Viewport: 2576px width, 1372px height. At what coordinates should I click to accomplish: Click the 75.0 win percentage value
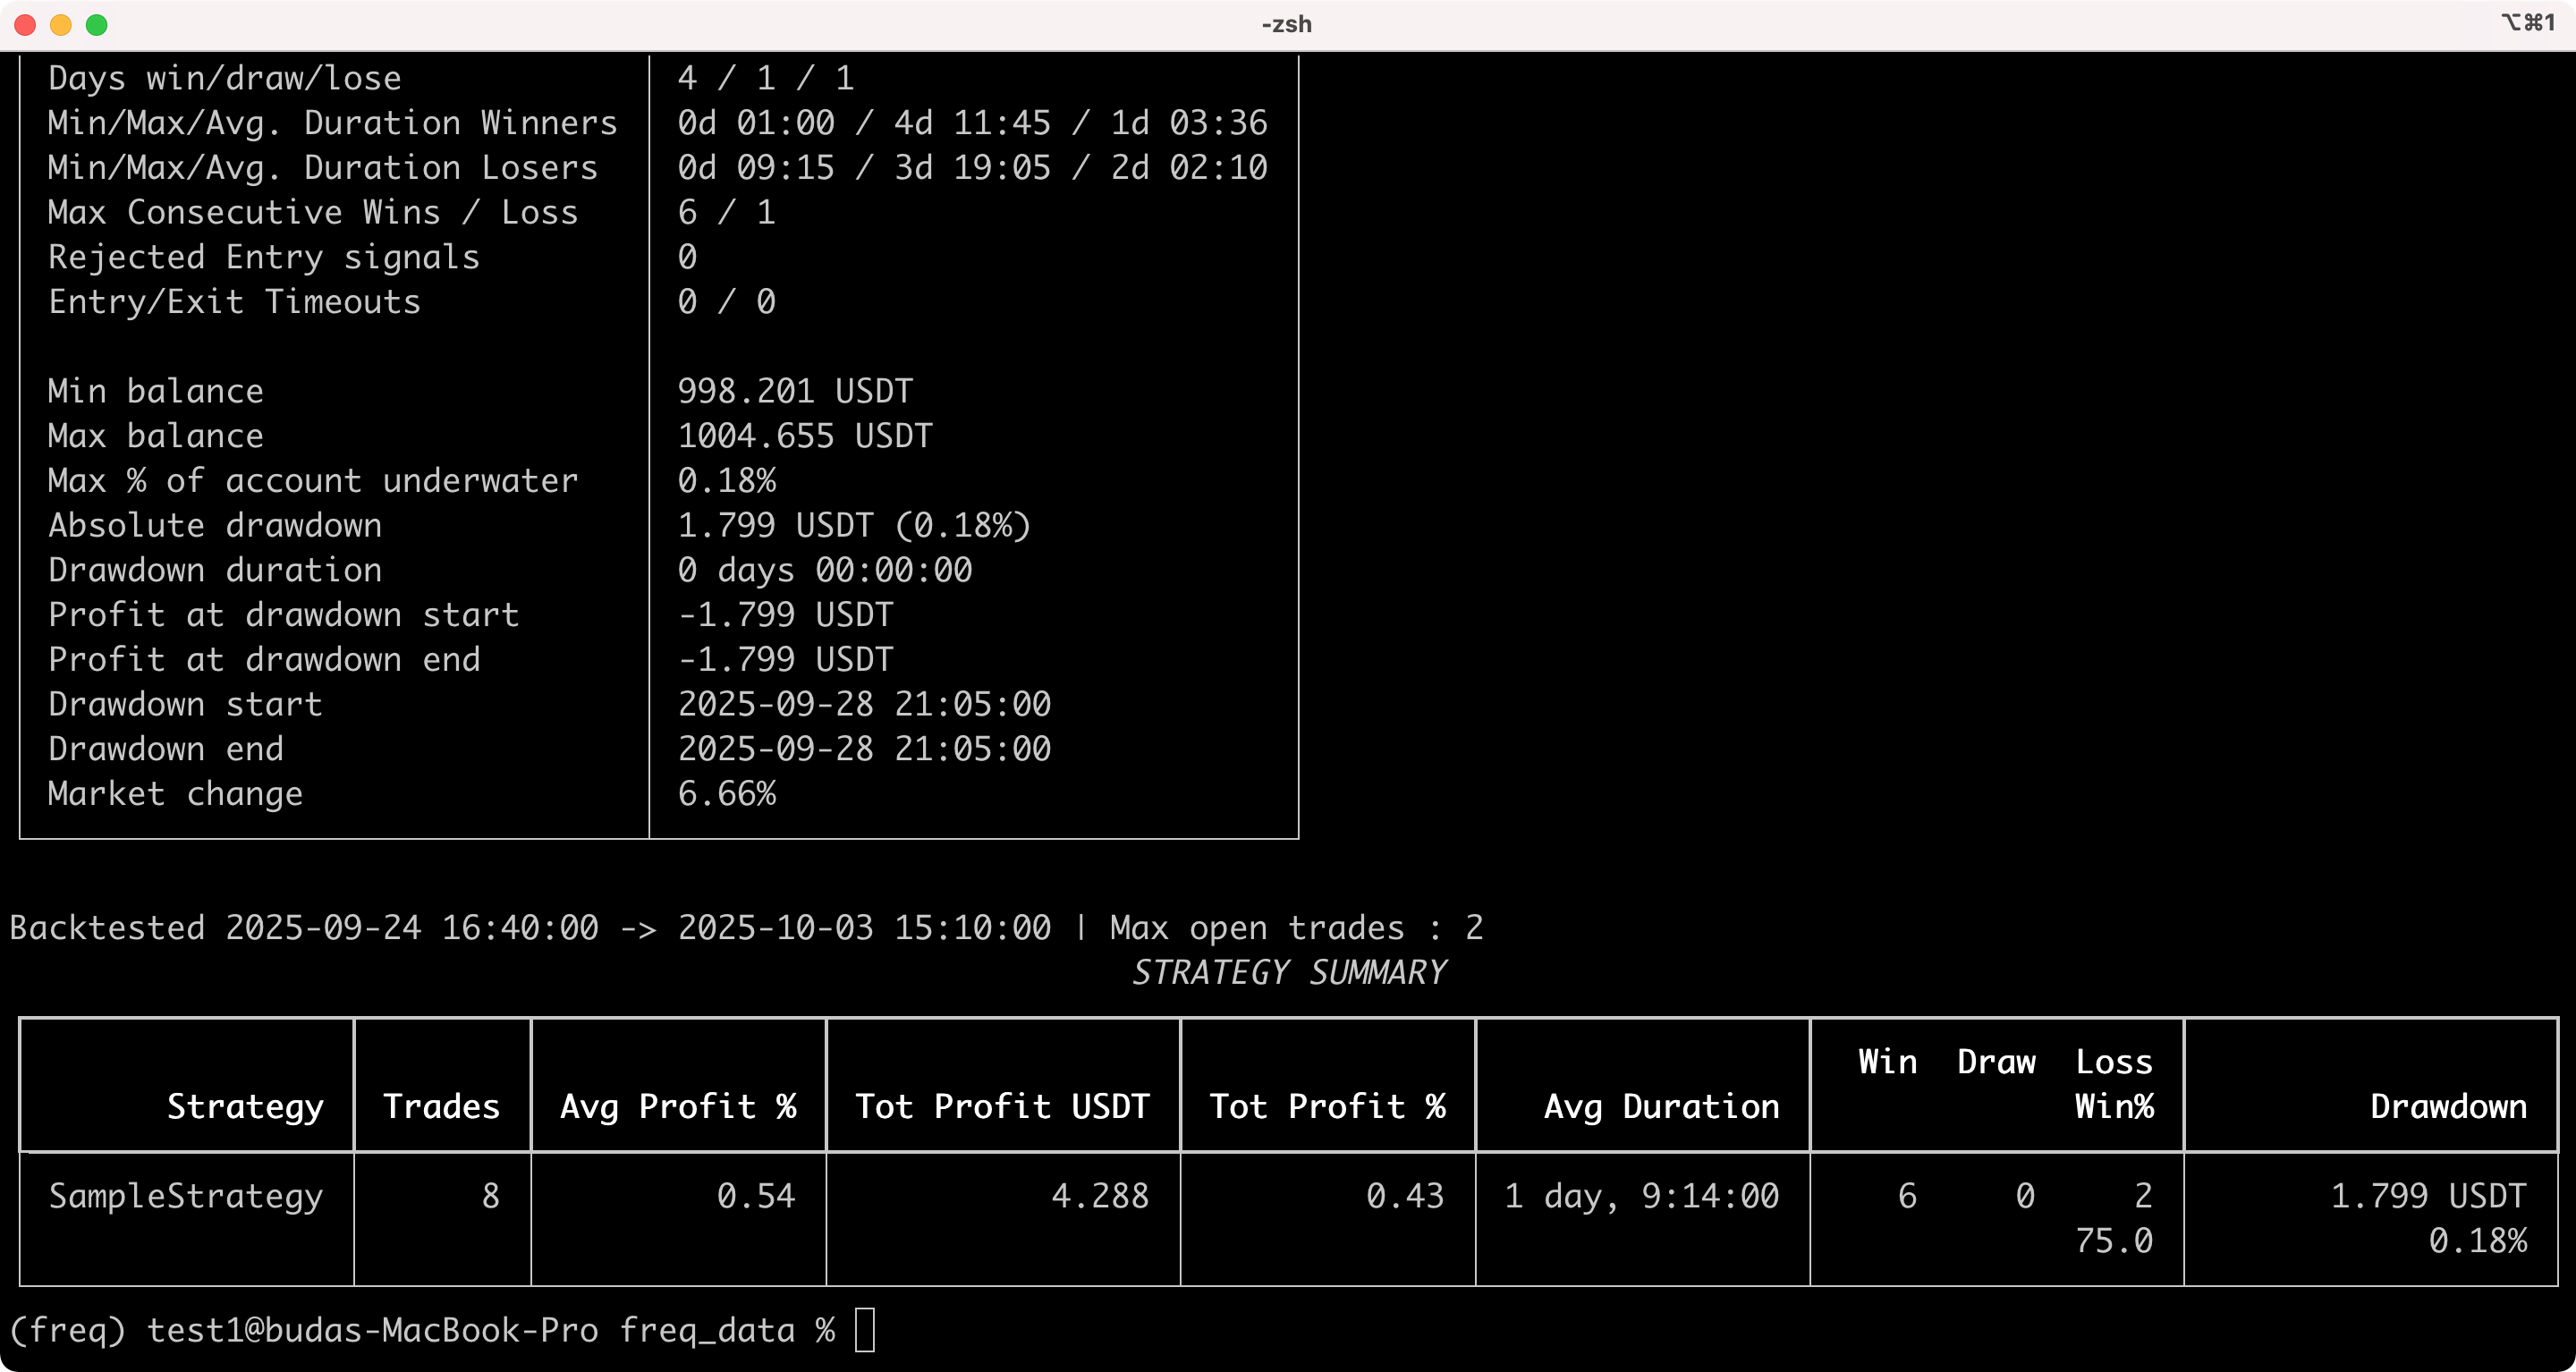click(2113, 1241)
